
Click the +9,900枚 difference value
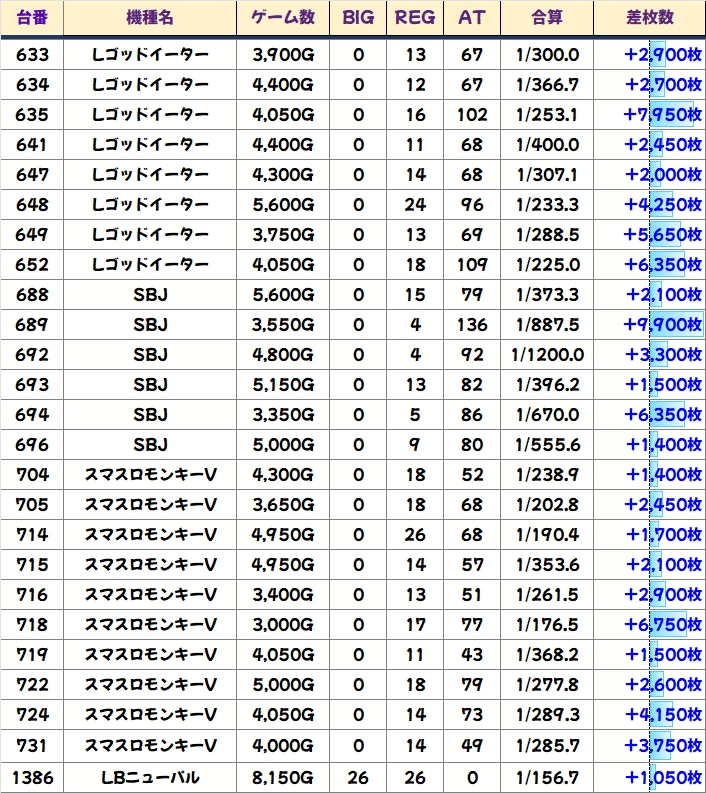click(663, 325)
